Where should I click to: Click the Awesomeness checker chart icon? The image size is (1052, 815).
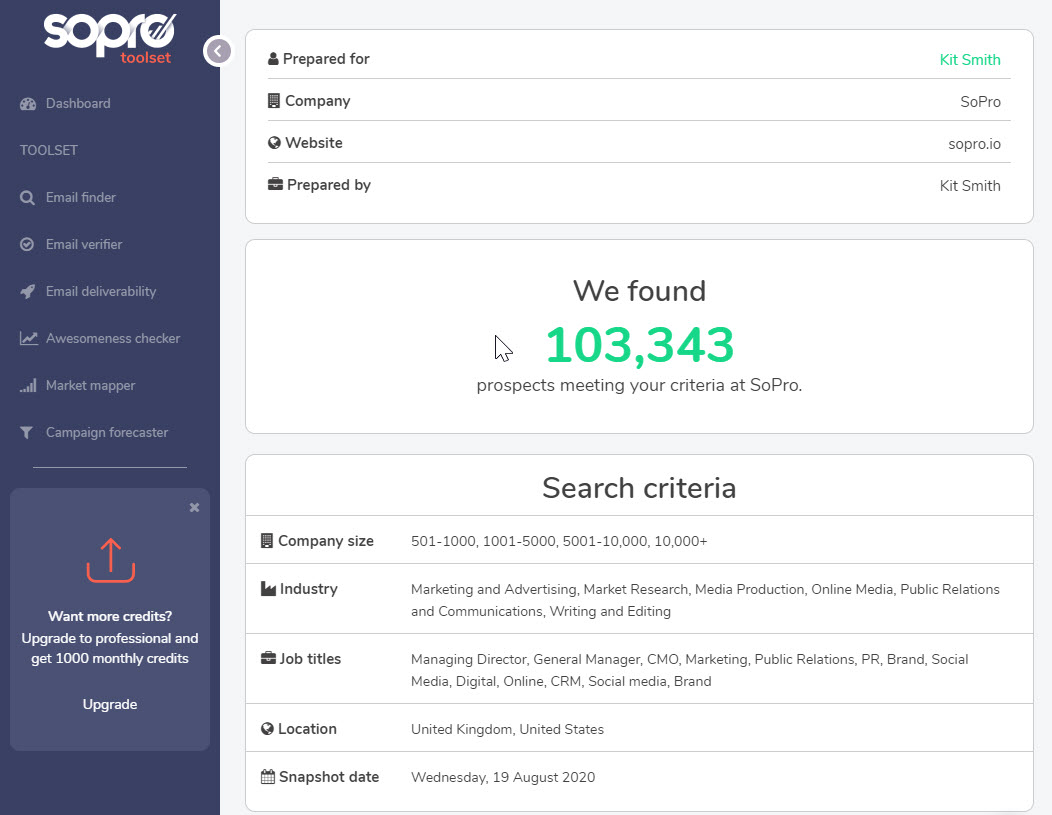click(28, 339)
